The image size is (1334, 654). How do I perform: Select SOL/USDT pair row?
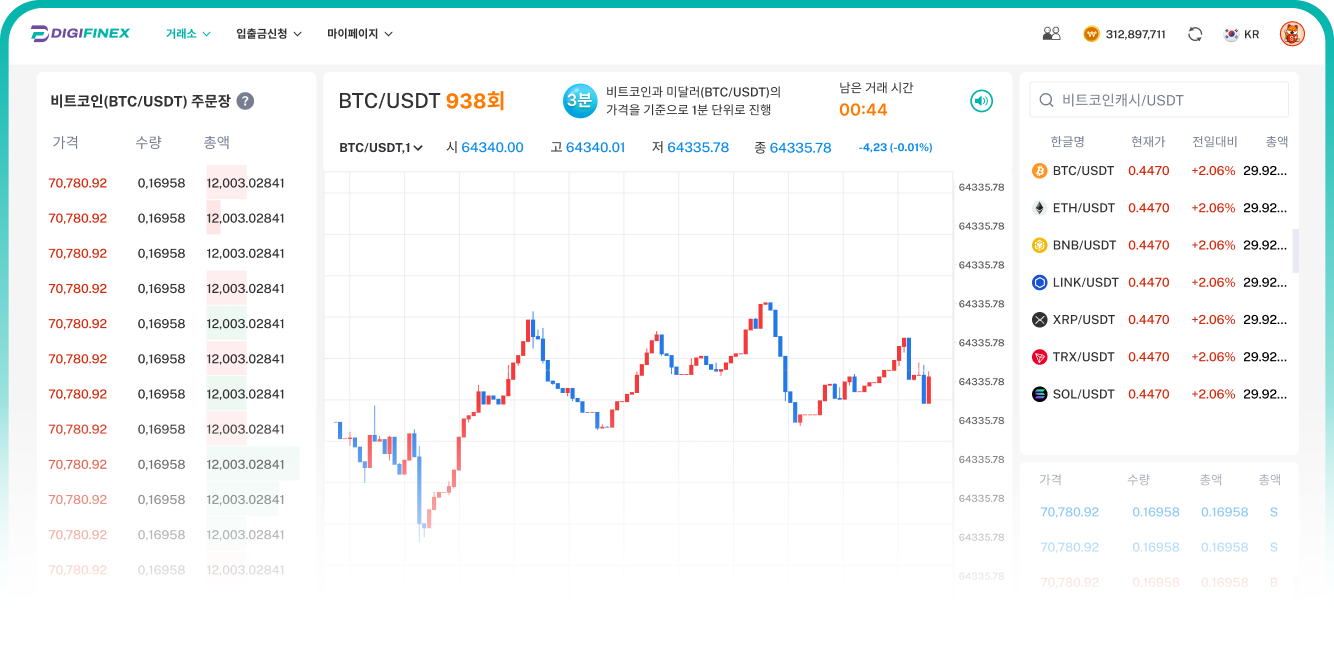[x=1083, y=394]
